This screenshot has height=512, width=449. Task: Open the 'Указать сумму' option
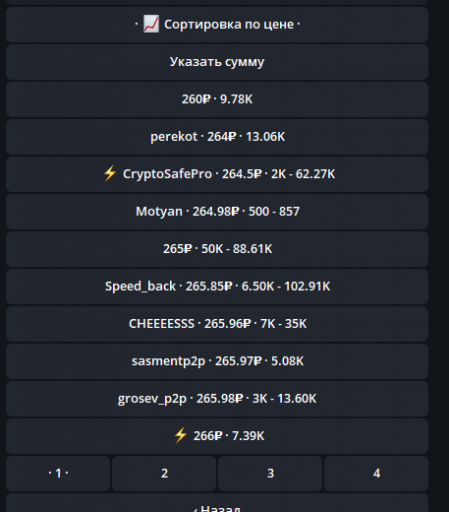click(x=217, y=62)
